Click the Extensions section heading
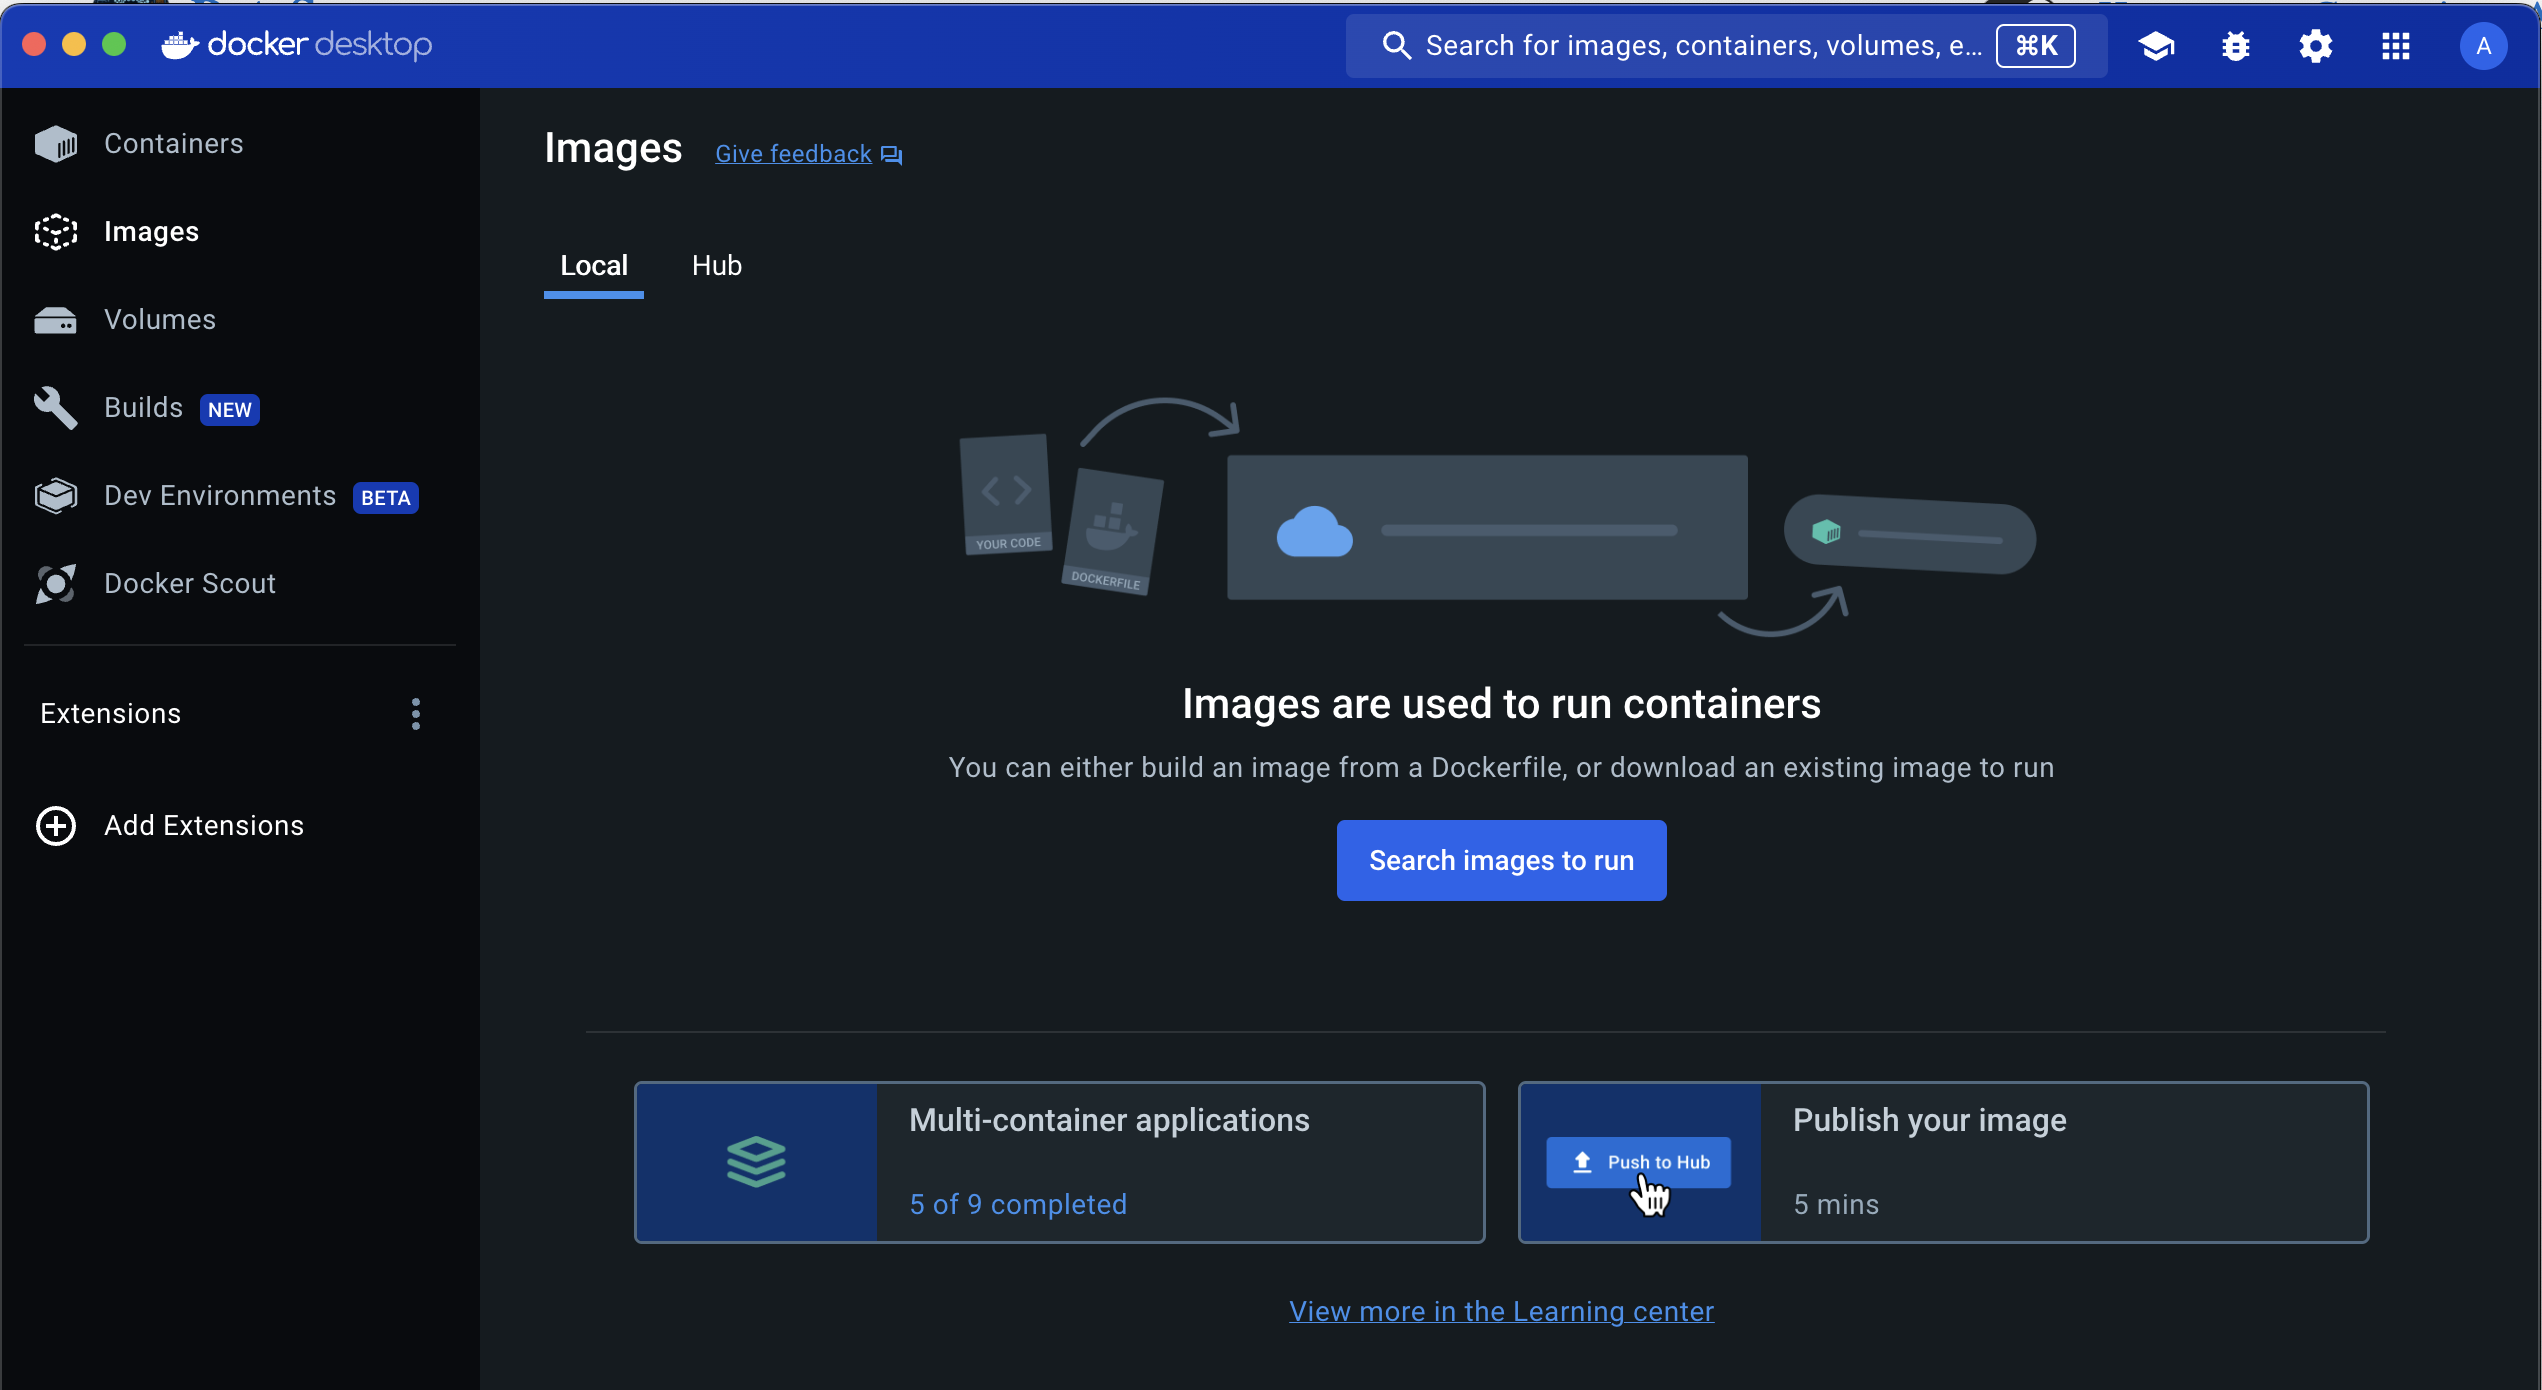Image resolution: width=2542 pixels, height=1390 pixels. [111, 714]
